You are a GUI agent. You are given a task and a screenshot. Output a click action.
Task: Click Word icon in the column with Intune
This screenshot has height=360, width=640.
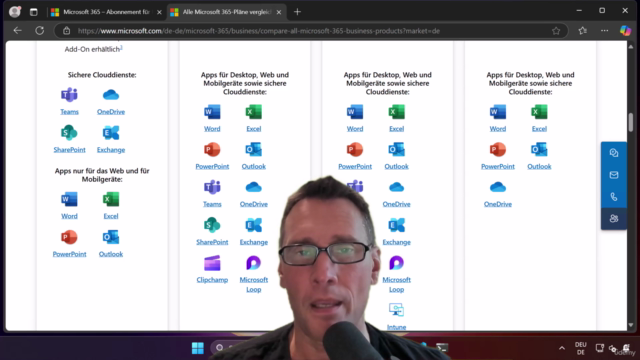coord(355,112)
